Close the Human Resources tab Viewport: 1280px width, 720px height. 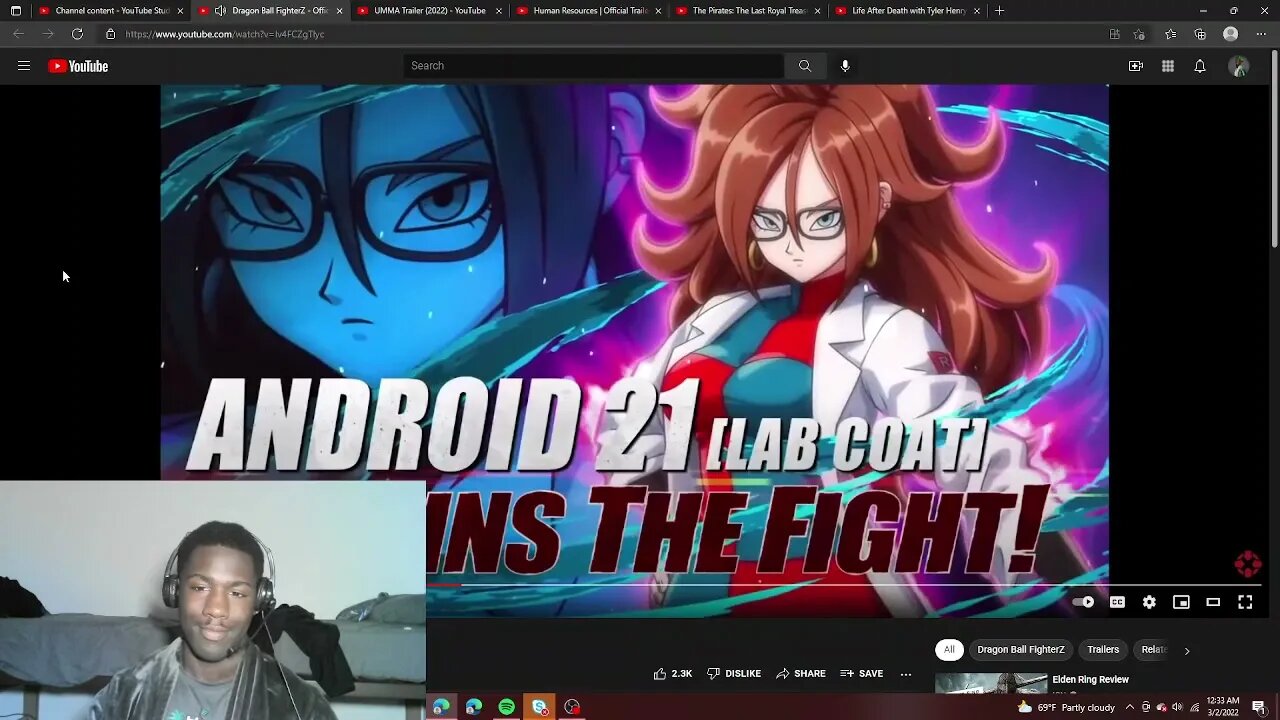pos(658,10)
